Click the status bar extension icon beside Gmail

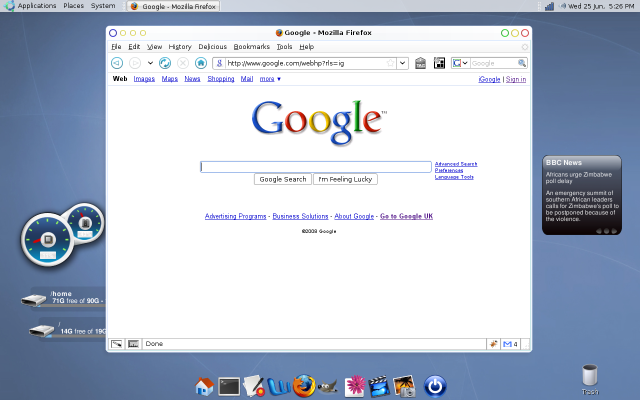click(493, 344)
